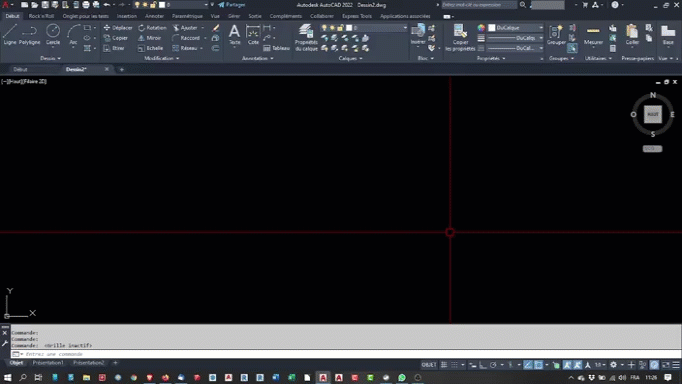Toggle the OBJET model space button
The height and width of the screenshot is (384, 682).
pyautogui.click(x=429, y=365)
